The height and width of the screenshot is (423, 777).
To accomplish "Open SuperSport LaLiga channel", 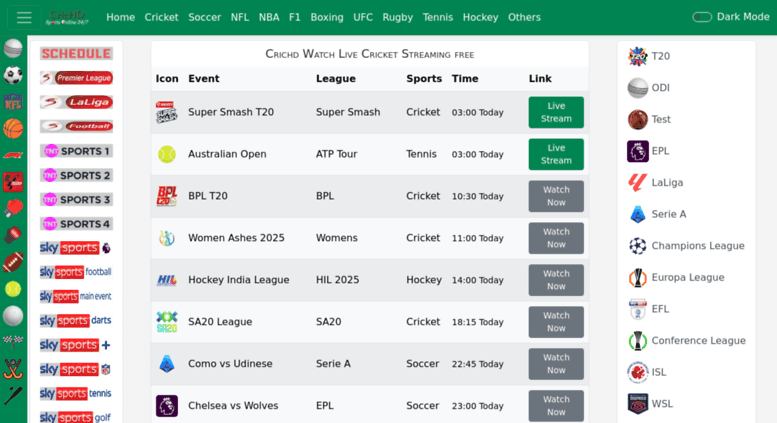I will click(x=76, y=102).
